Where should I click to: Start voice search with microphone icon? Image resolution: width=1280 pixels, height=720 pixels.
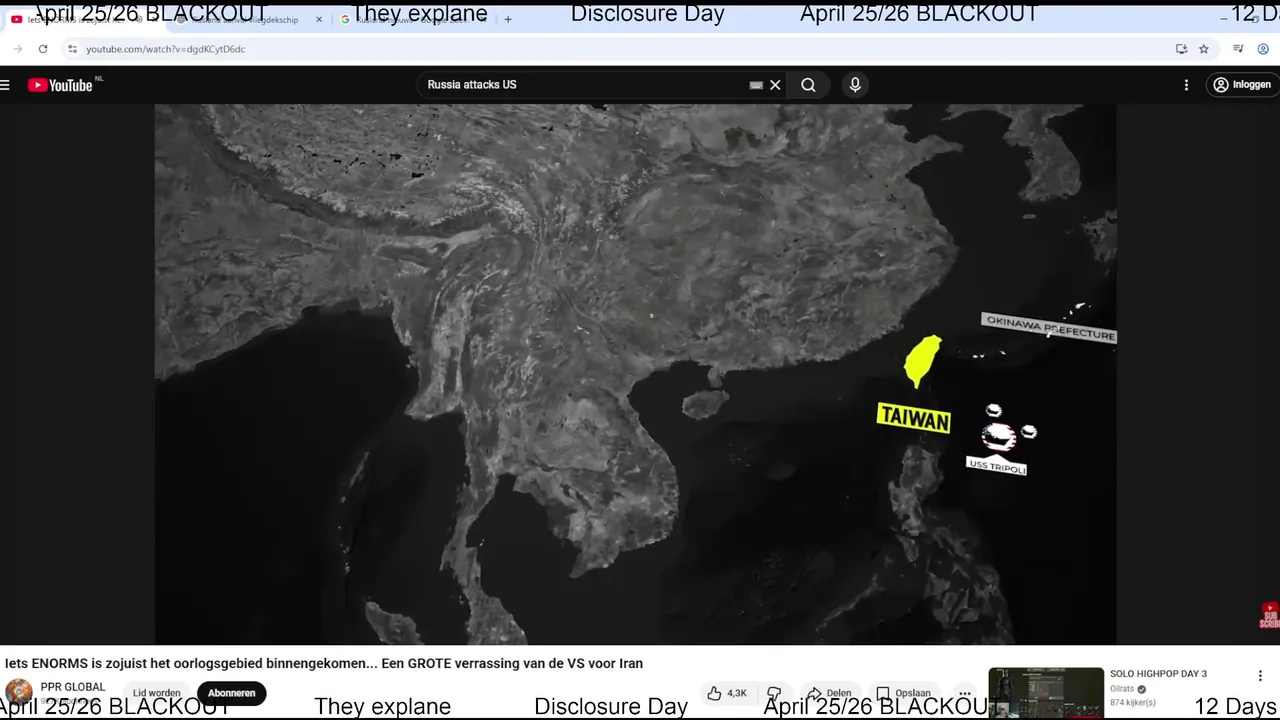[x=855, y=85]
